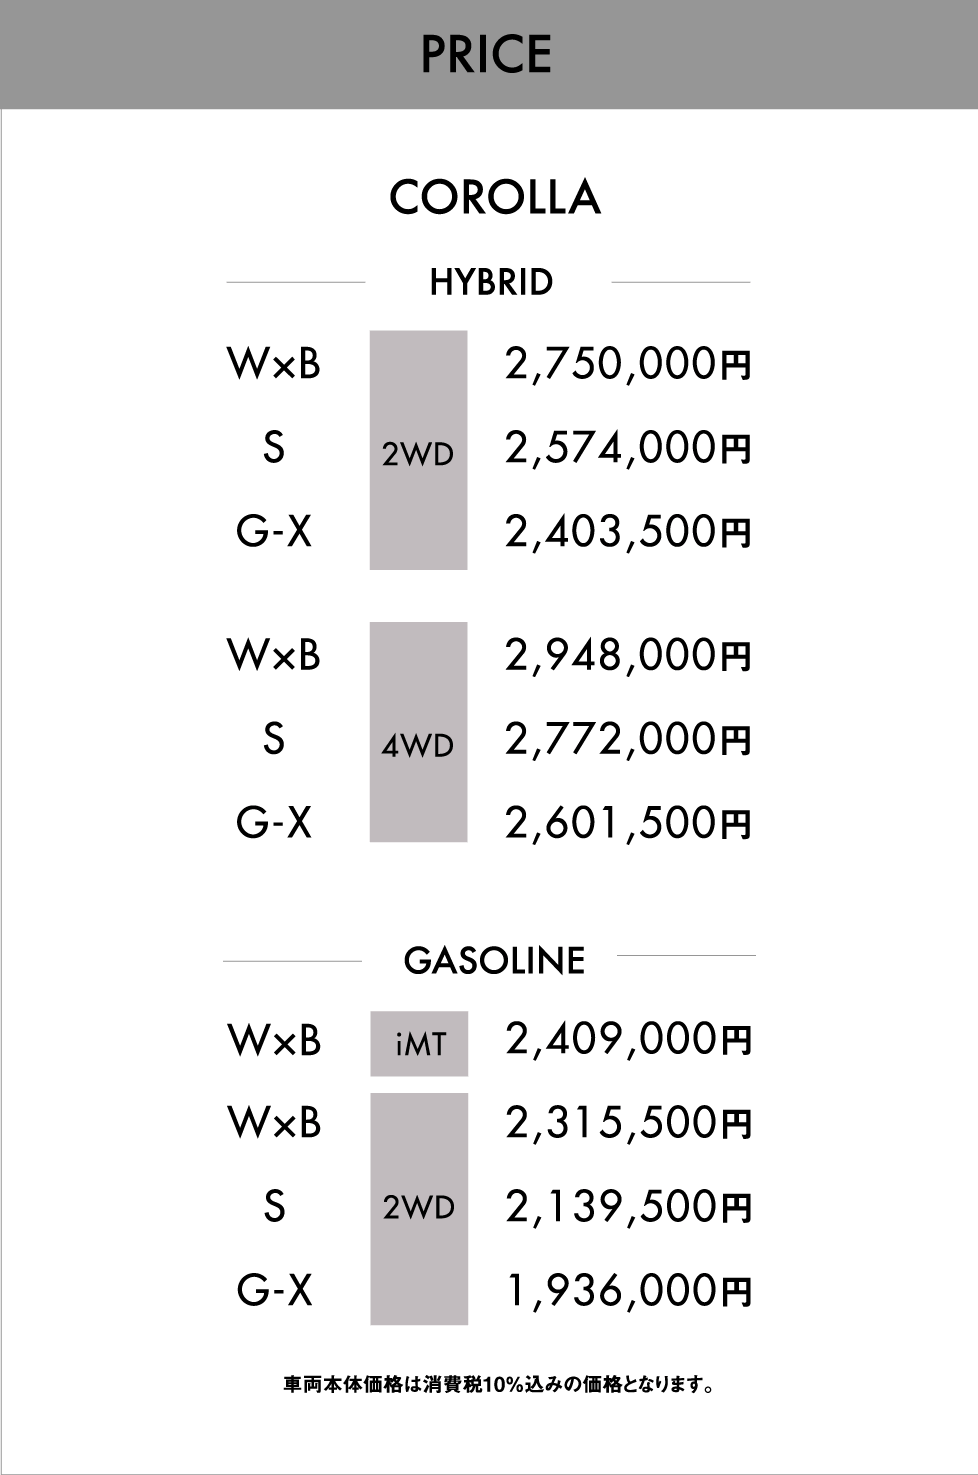
Task: Click the 2,139,500円 price
Action: 628,1207
